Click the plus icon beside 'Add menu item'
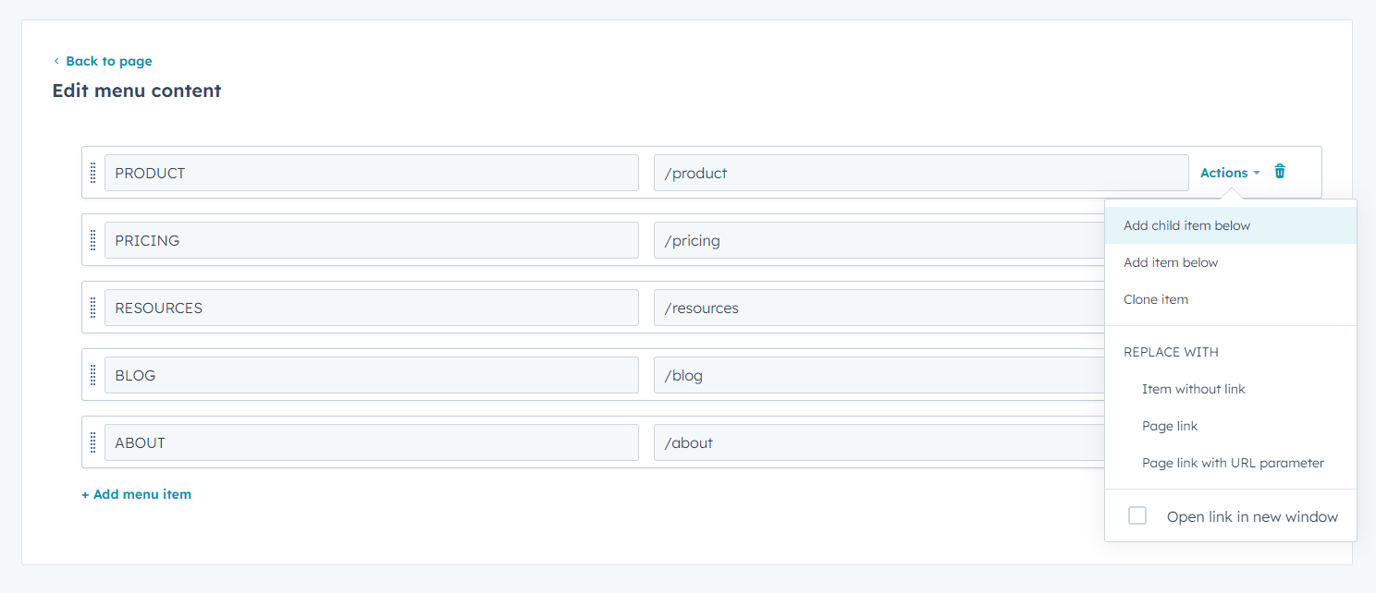1376x593 pixels. (x=84, y=494)
